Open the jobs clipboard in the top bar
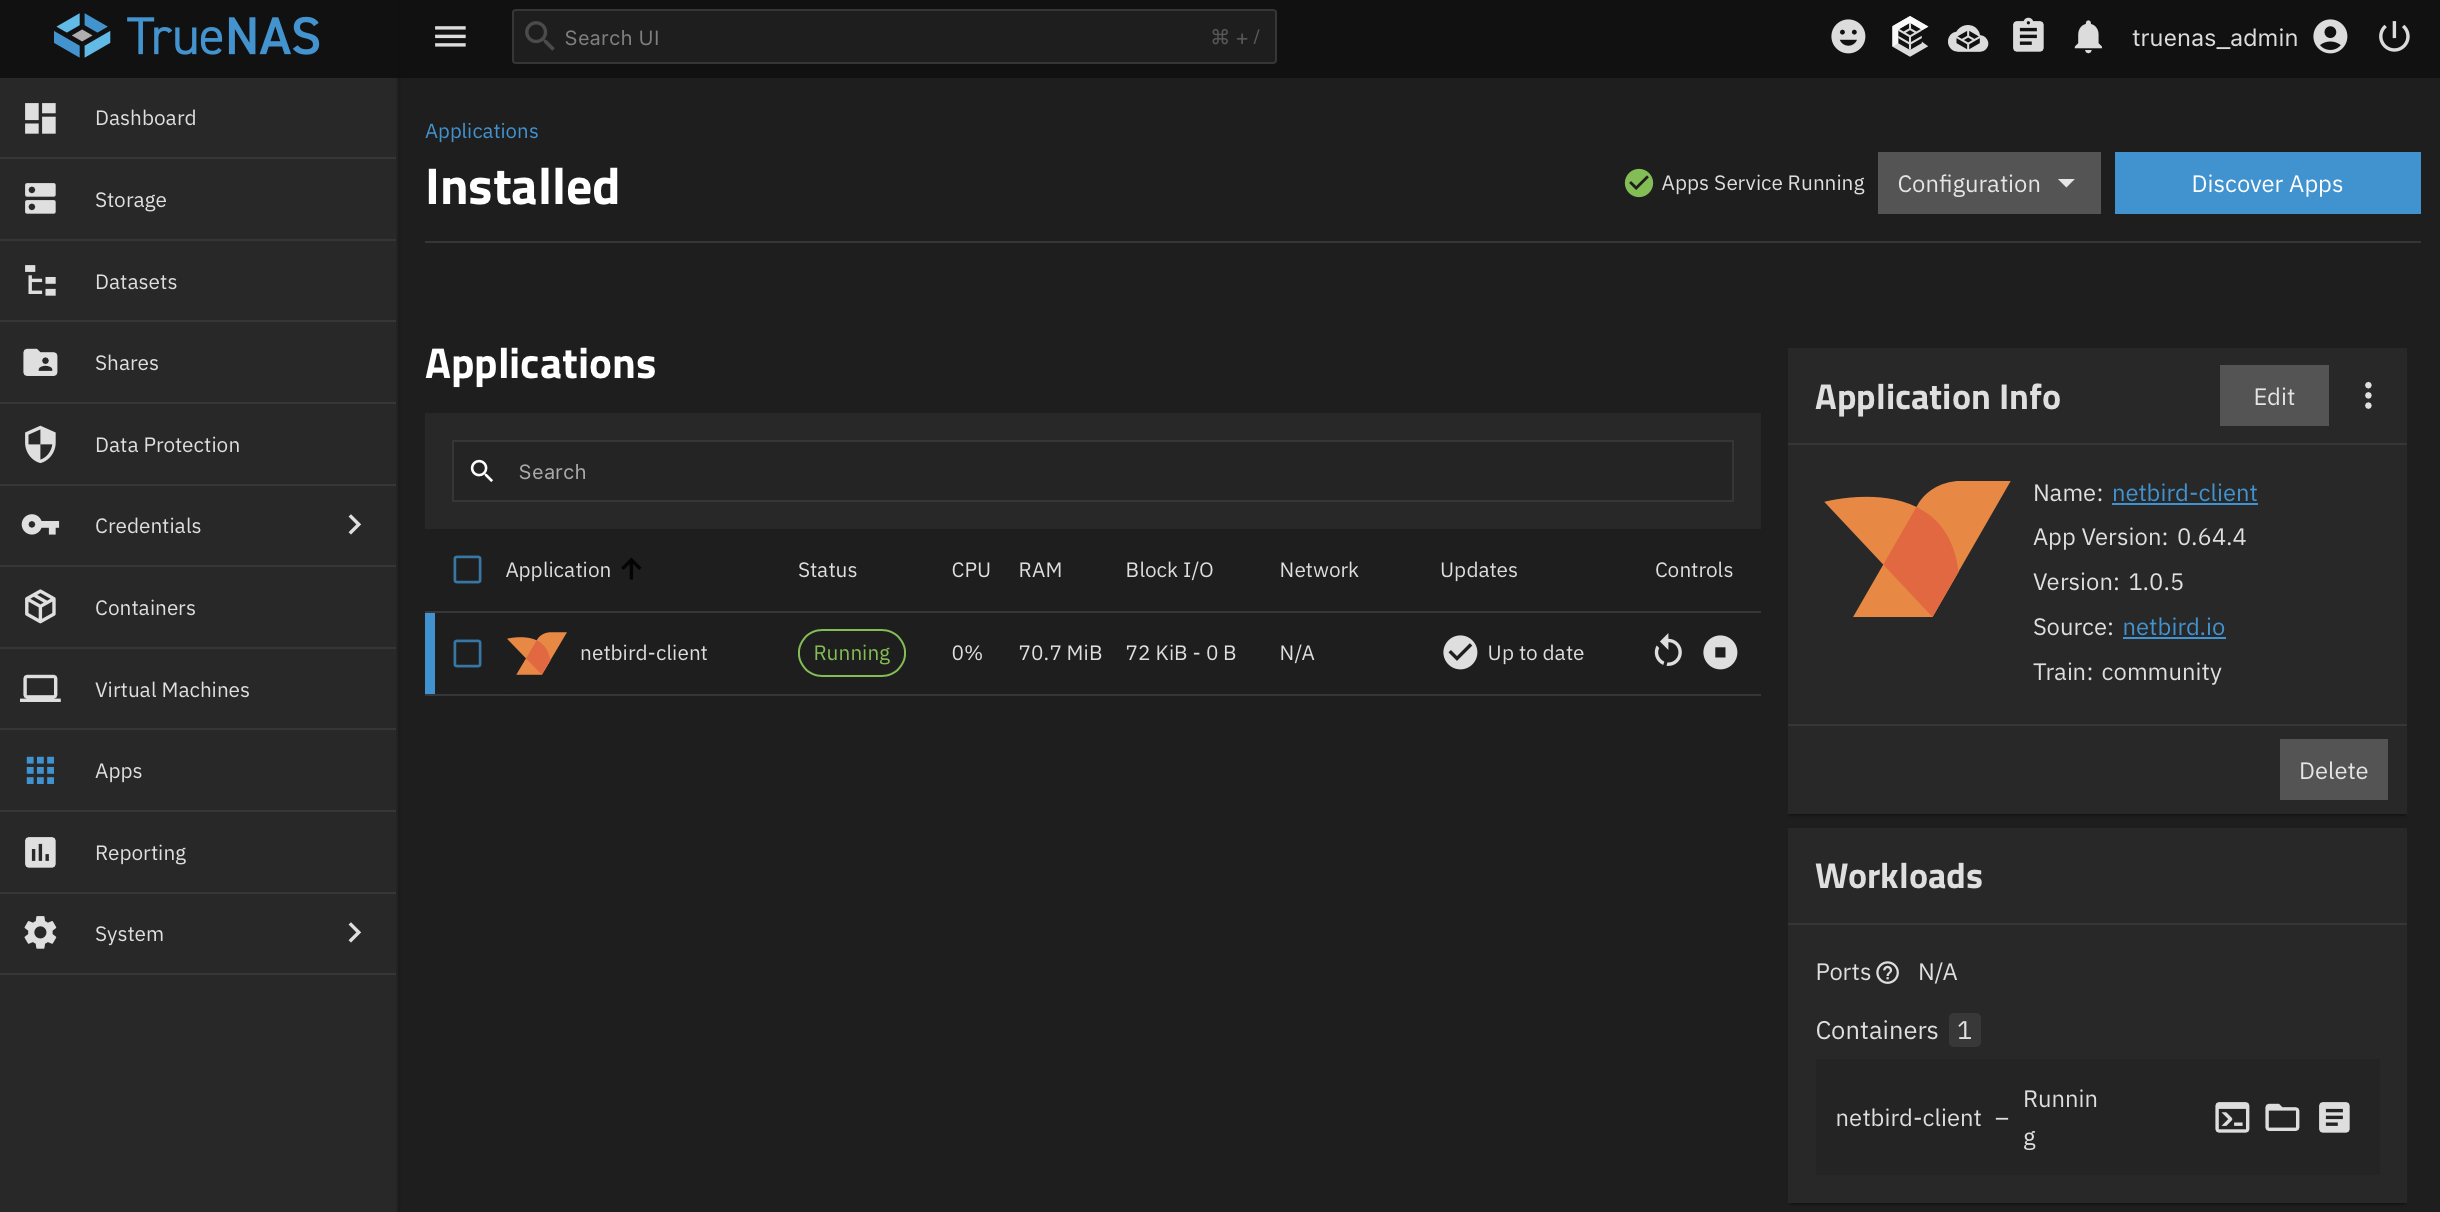The image size is (2440, 1212). click(2028, 36)
